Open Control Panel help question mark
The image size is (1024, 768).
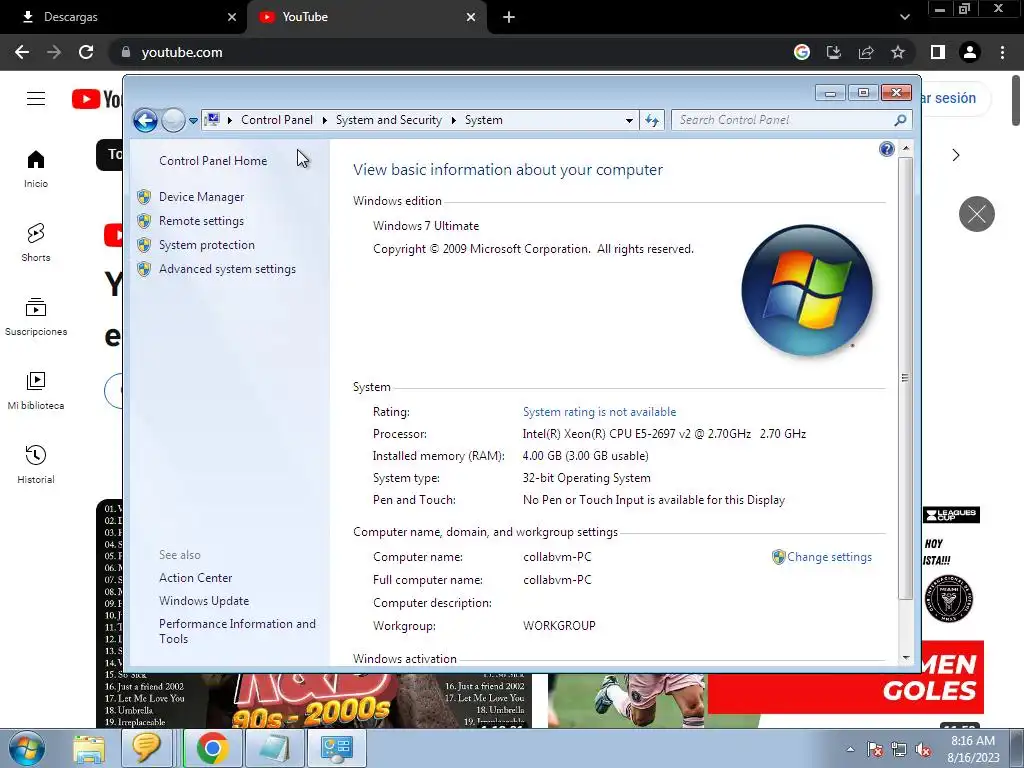coord(886,149)
